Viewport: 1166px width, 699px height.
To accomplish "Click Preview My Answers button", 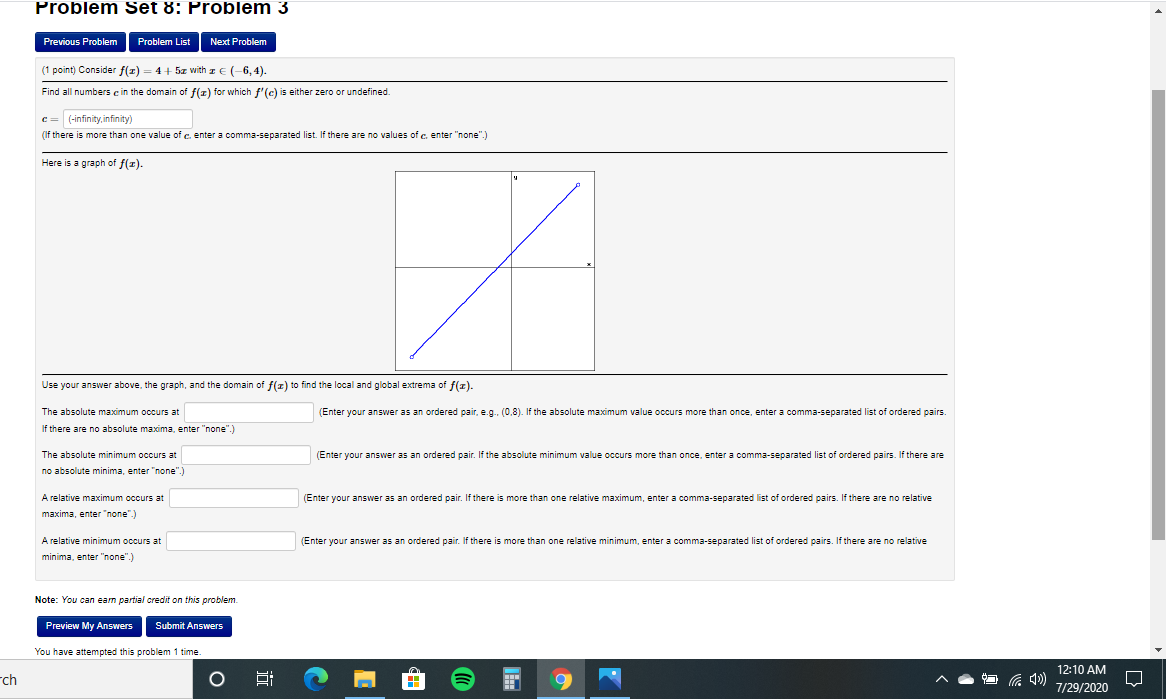I will pos(89,626).
